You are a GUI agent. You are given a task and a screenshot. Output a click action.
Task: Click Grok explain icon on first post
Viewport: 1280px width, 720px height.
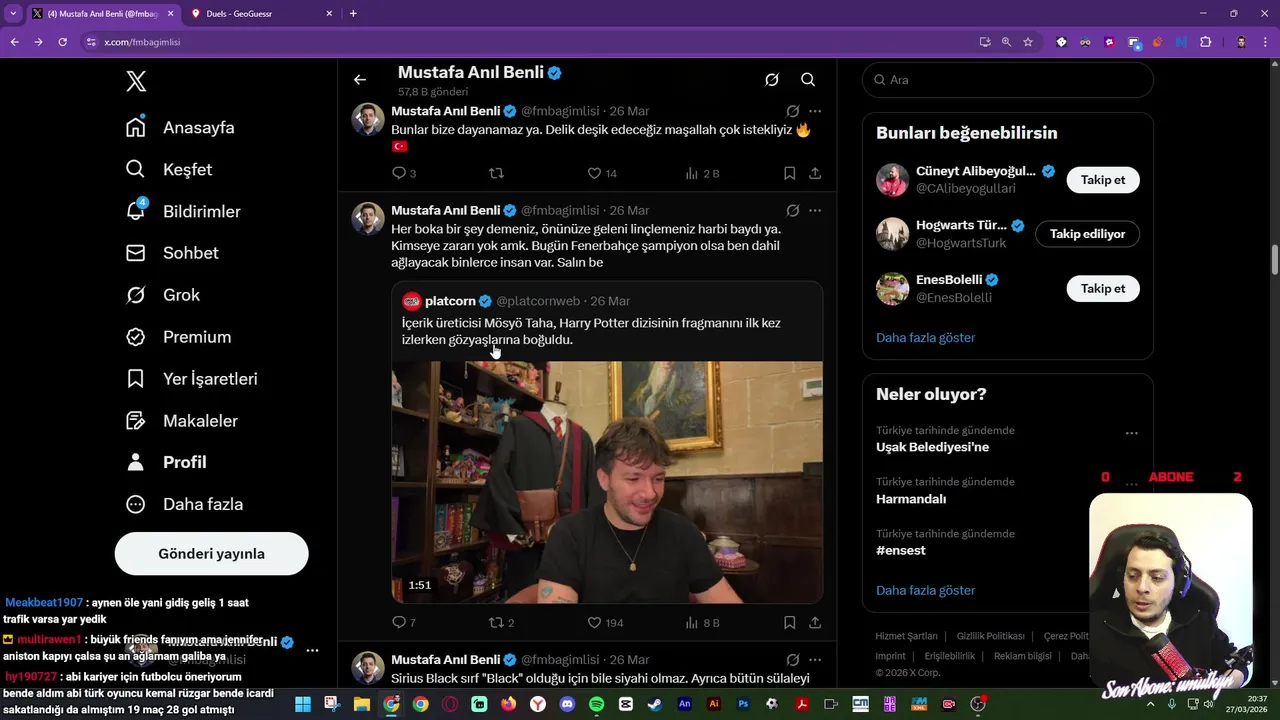792,111
